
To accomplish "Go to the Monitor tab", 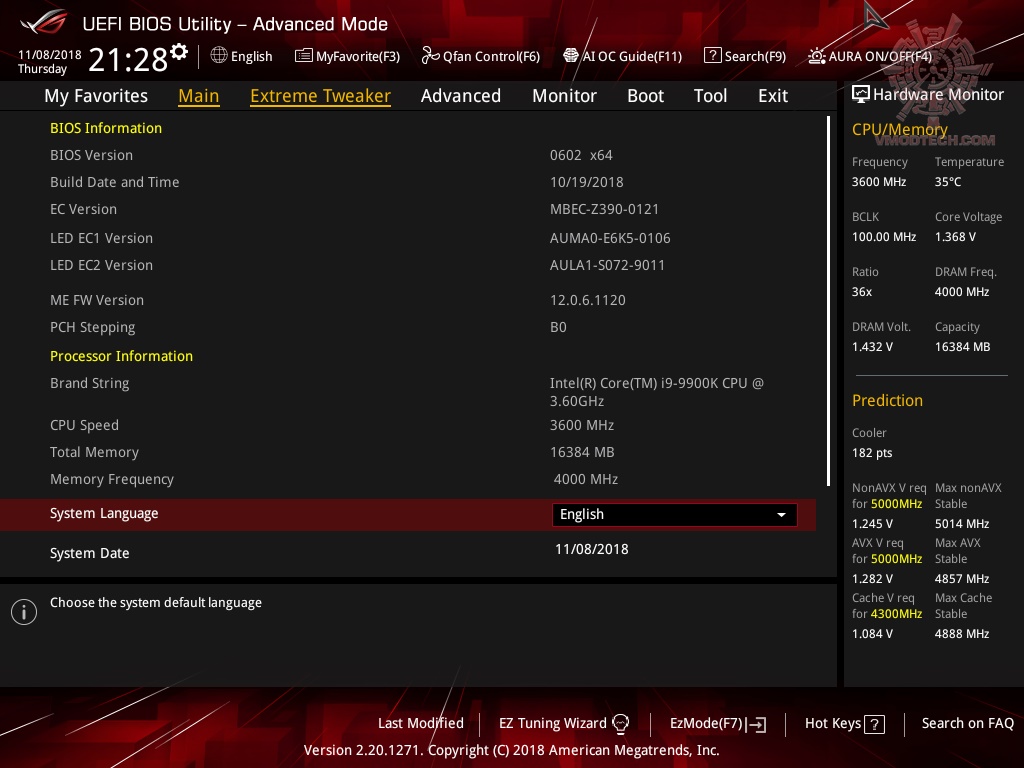I will (x=564, y=96).
